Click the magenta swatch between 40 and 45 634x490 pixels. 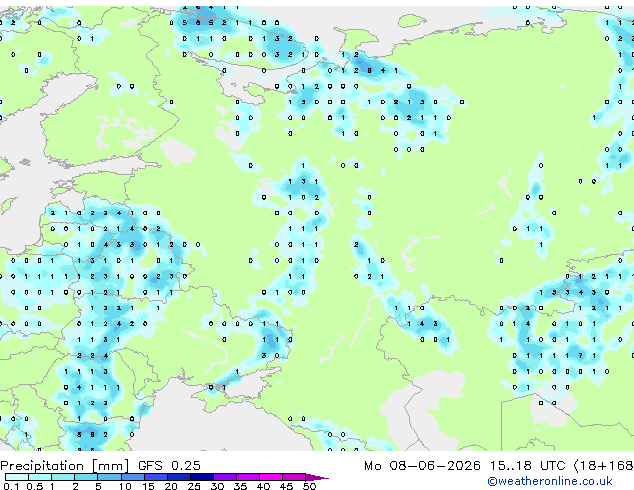271,477
